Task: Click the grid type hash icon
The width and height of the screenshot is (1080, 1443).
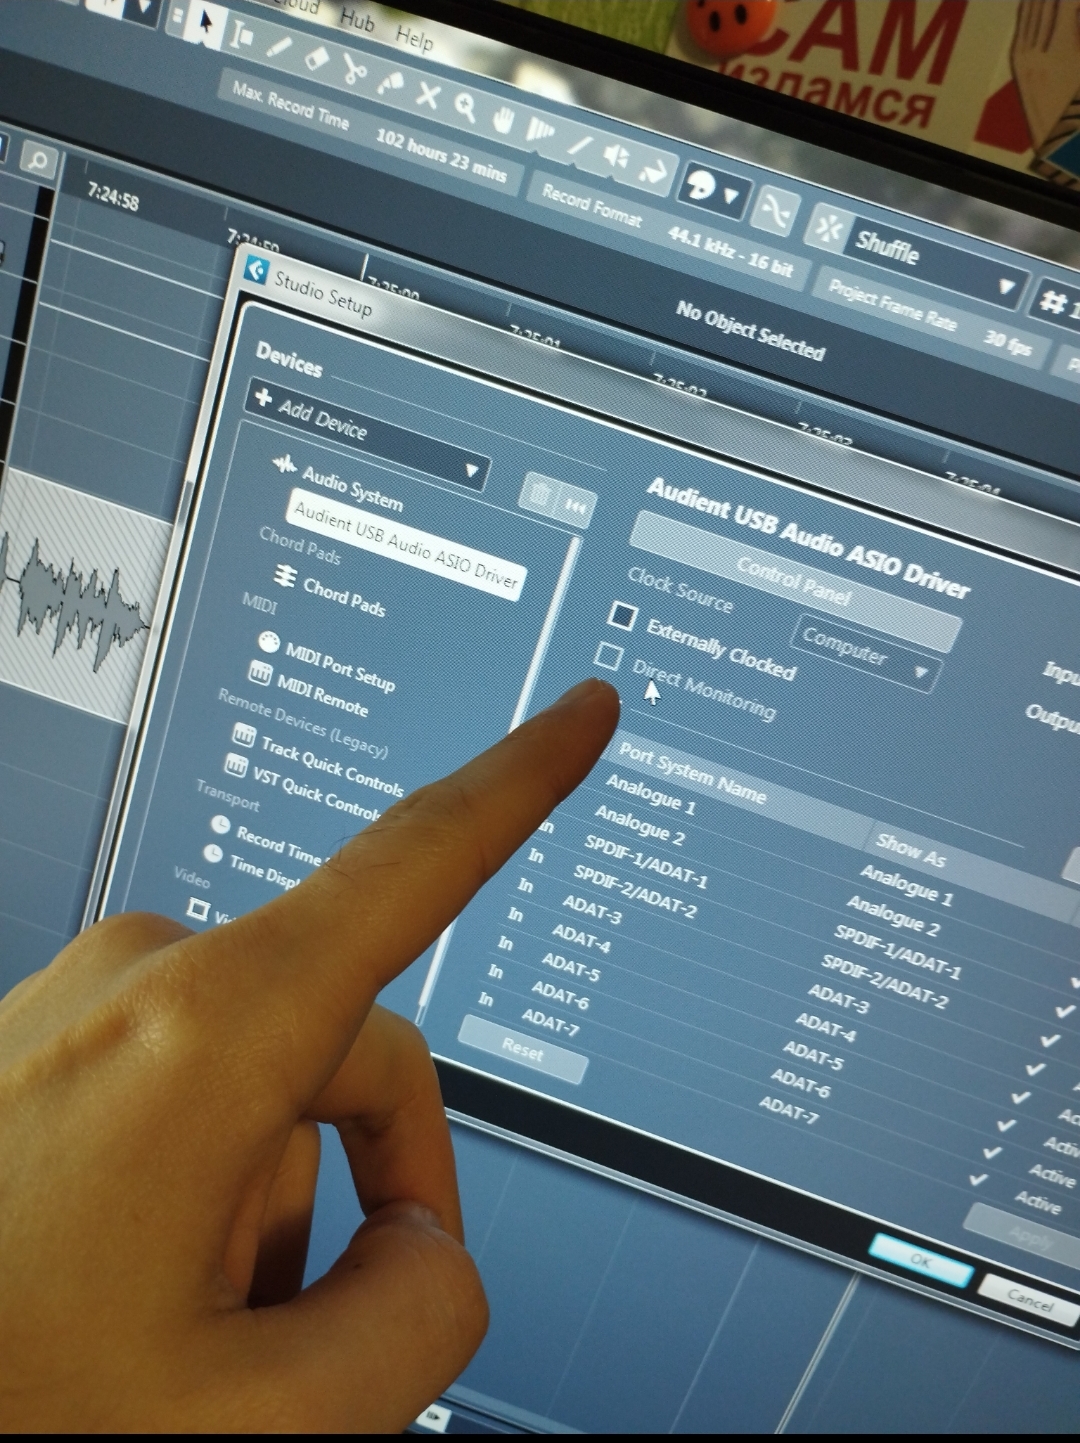Action: coord(1052,301)
